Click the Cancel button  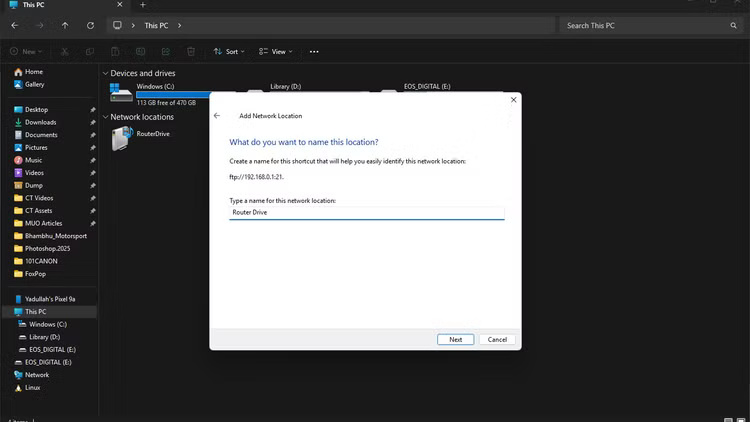point(497,339)
